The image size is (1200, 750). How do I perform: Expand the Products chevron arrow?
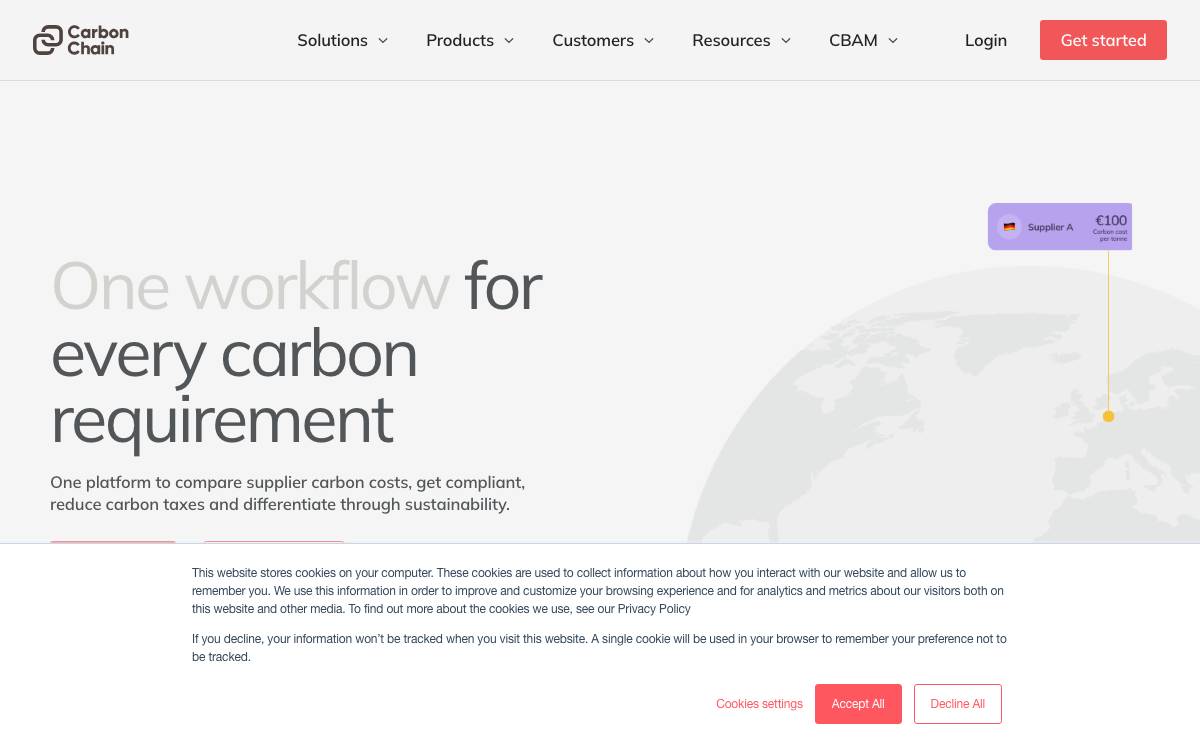click(x=508, y=41)
